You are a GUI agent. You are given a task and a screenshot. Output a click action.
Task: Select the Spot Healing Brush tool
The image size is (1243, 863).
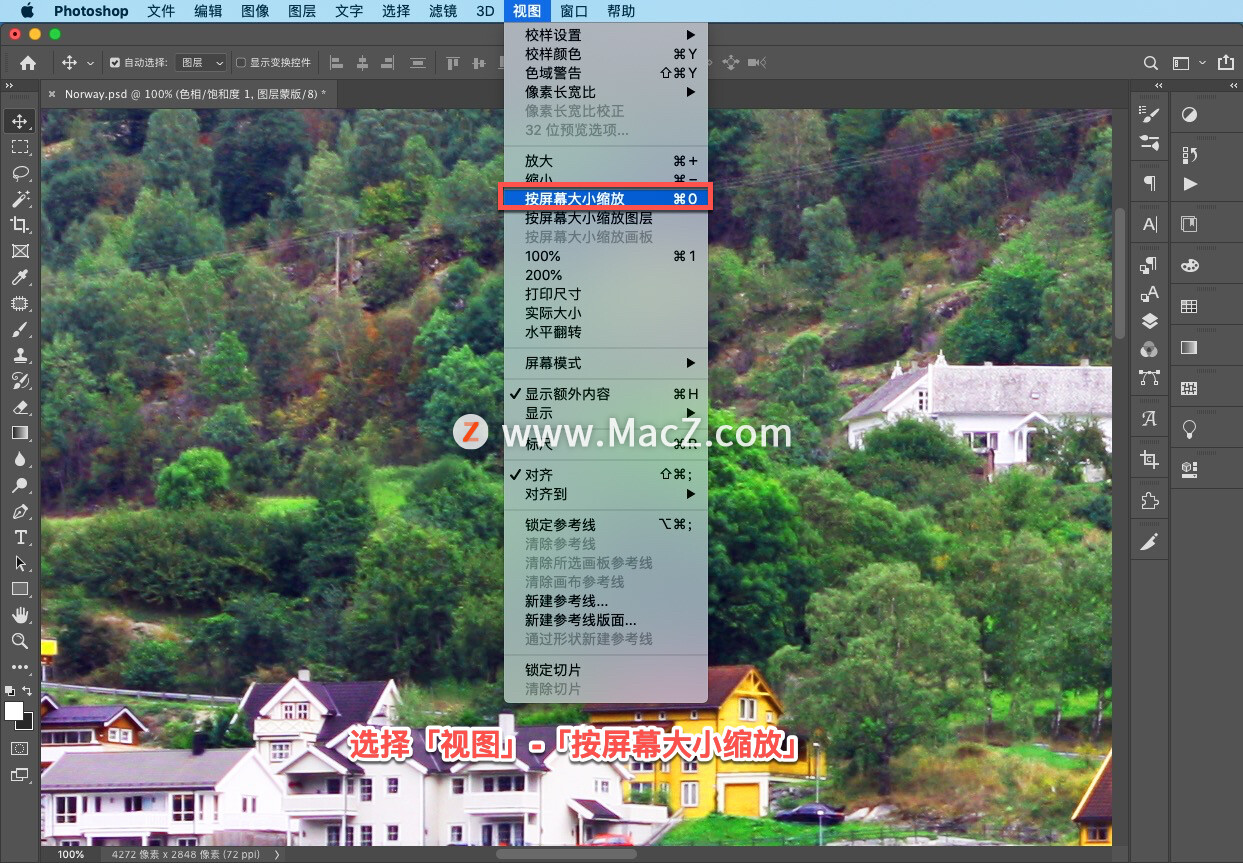[x=20, y=303]
